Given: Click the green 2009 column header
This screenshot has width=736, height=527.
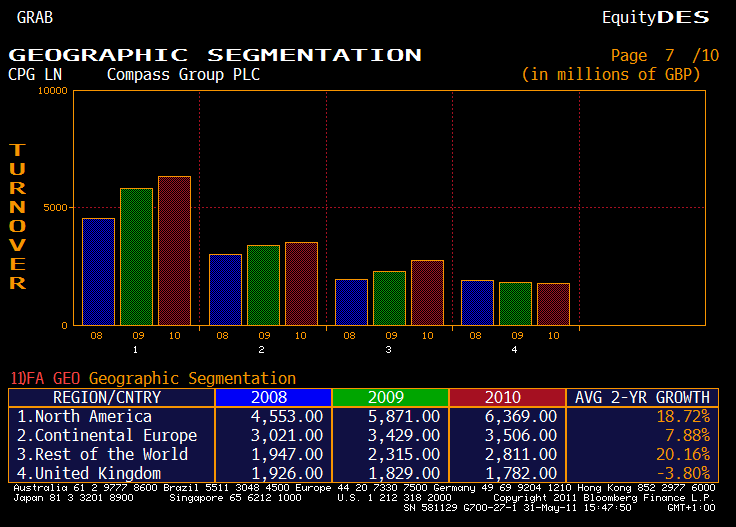Looking at the screenshot, I should 389,398.
